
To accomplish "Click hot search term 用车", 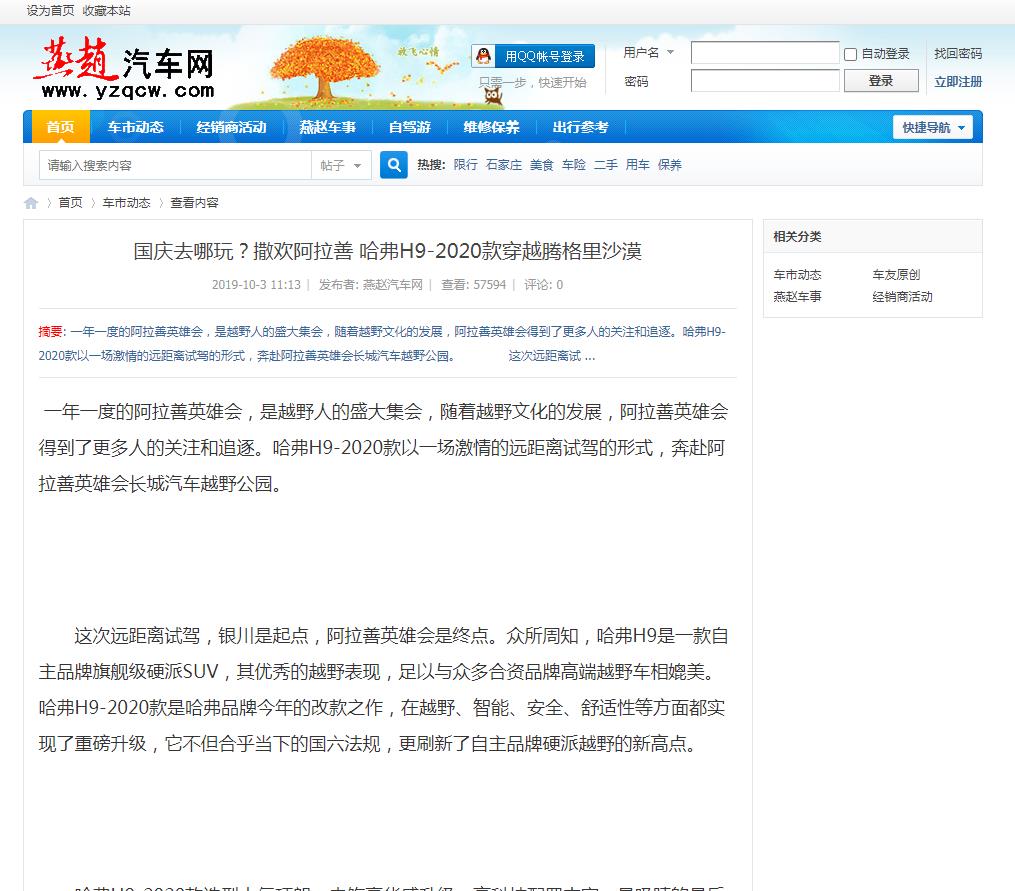I will (638, 165).
